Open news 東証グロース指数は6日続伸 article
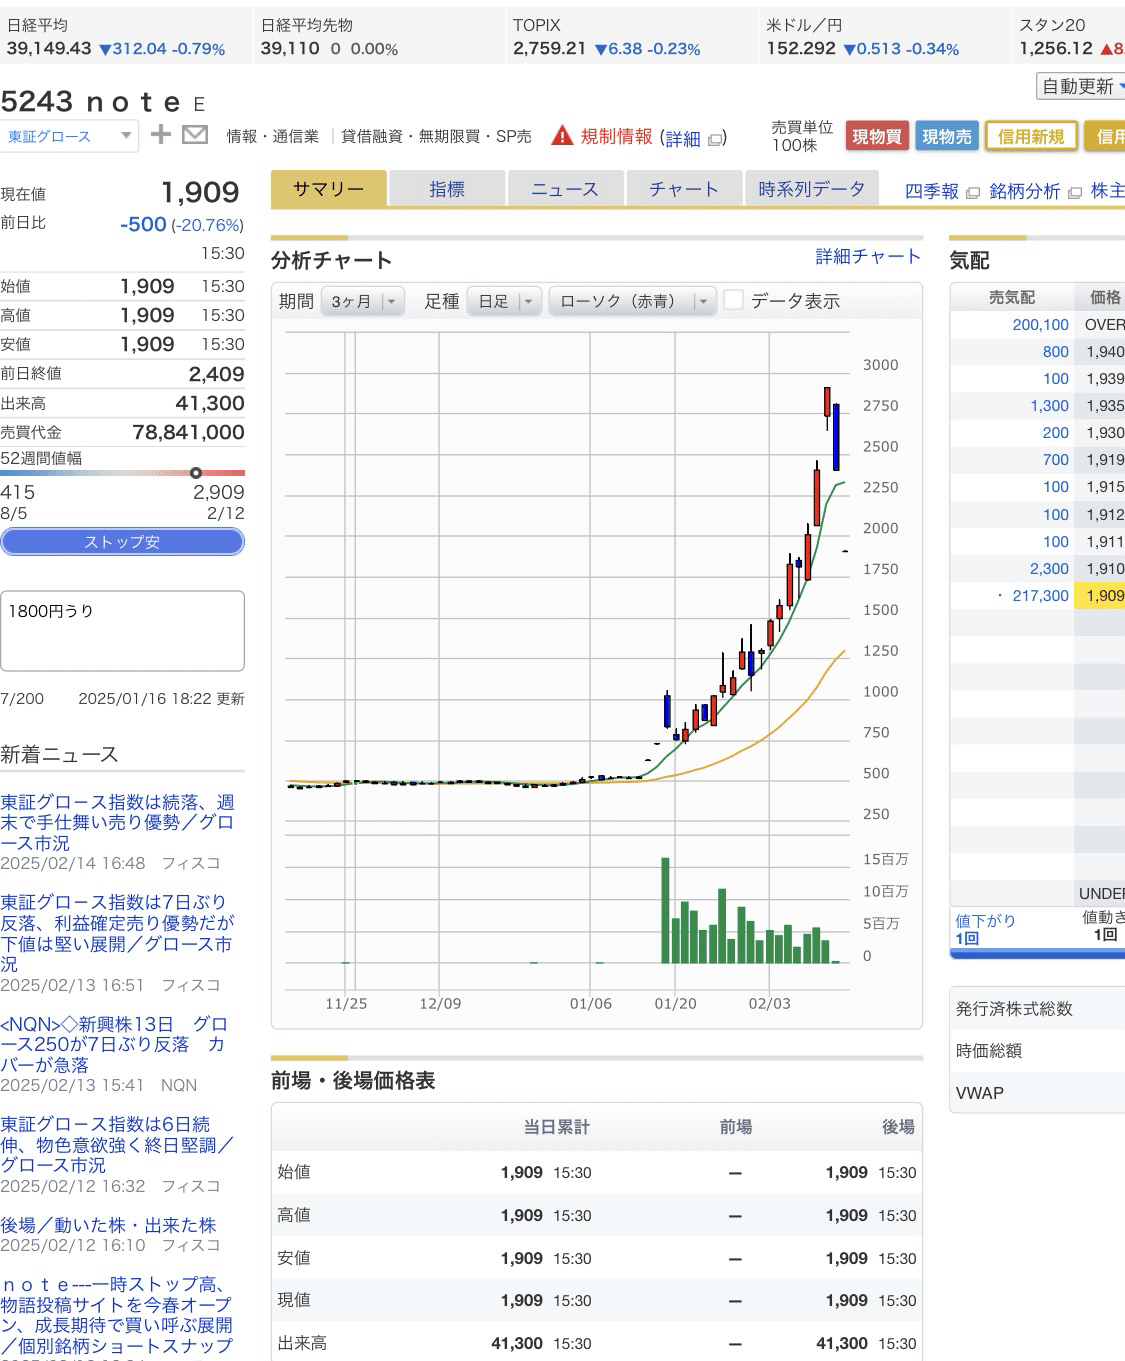 [x=117, y=1145]
